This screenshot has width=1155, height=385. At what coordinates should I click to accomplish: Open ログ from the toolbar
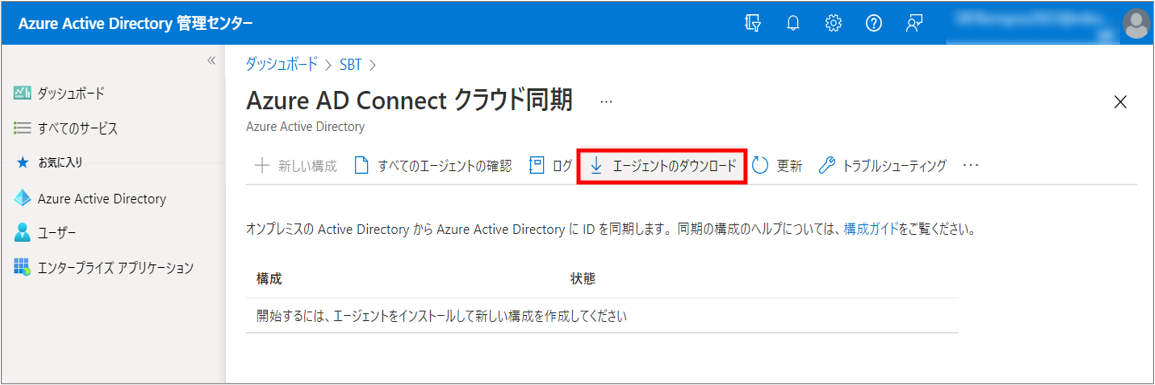(551, 166)
